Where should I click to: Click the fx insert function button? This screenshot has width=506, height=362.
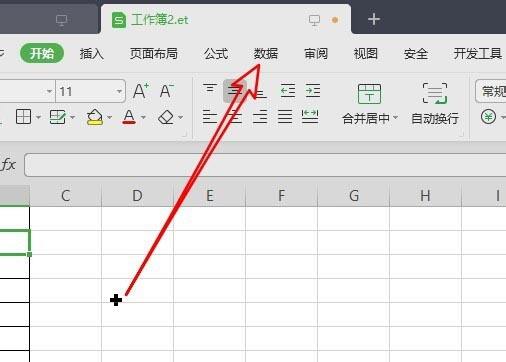click(x=8, y=165)
